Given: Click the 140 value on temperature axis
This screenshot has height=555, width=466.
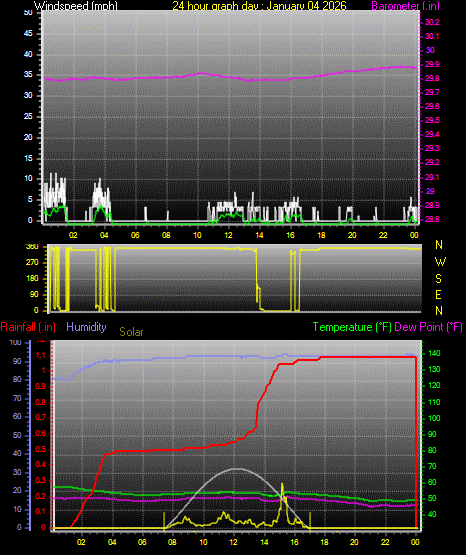Looking at the screenshot, I should coord(434,353).
